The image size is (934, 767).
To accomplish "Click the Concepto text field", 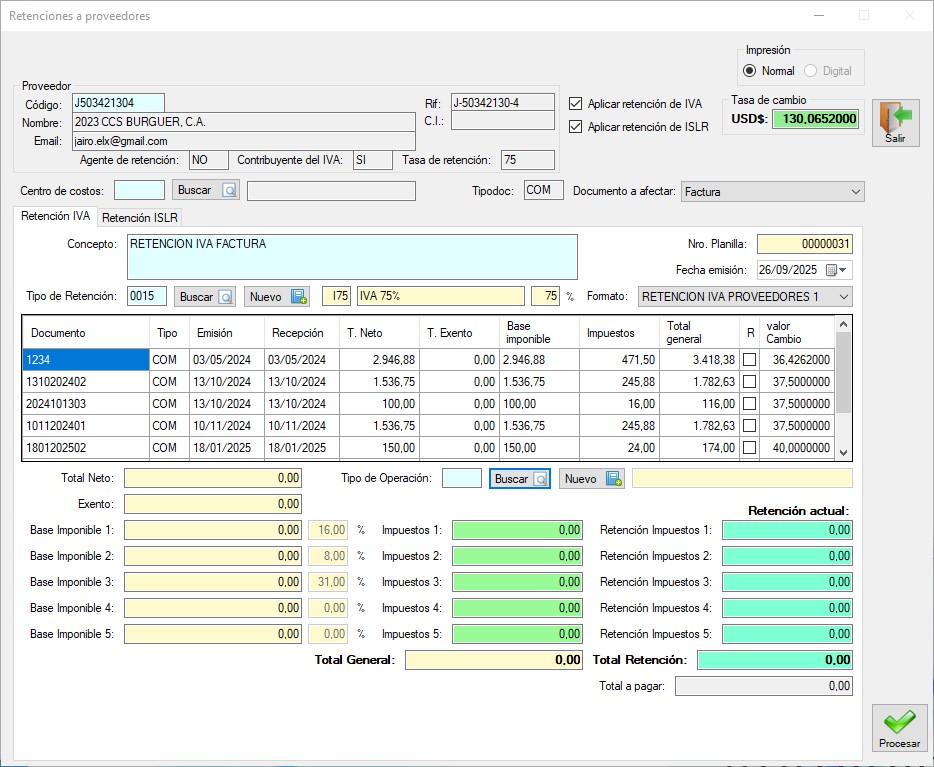I will (x=352, y=257).
